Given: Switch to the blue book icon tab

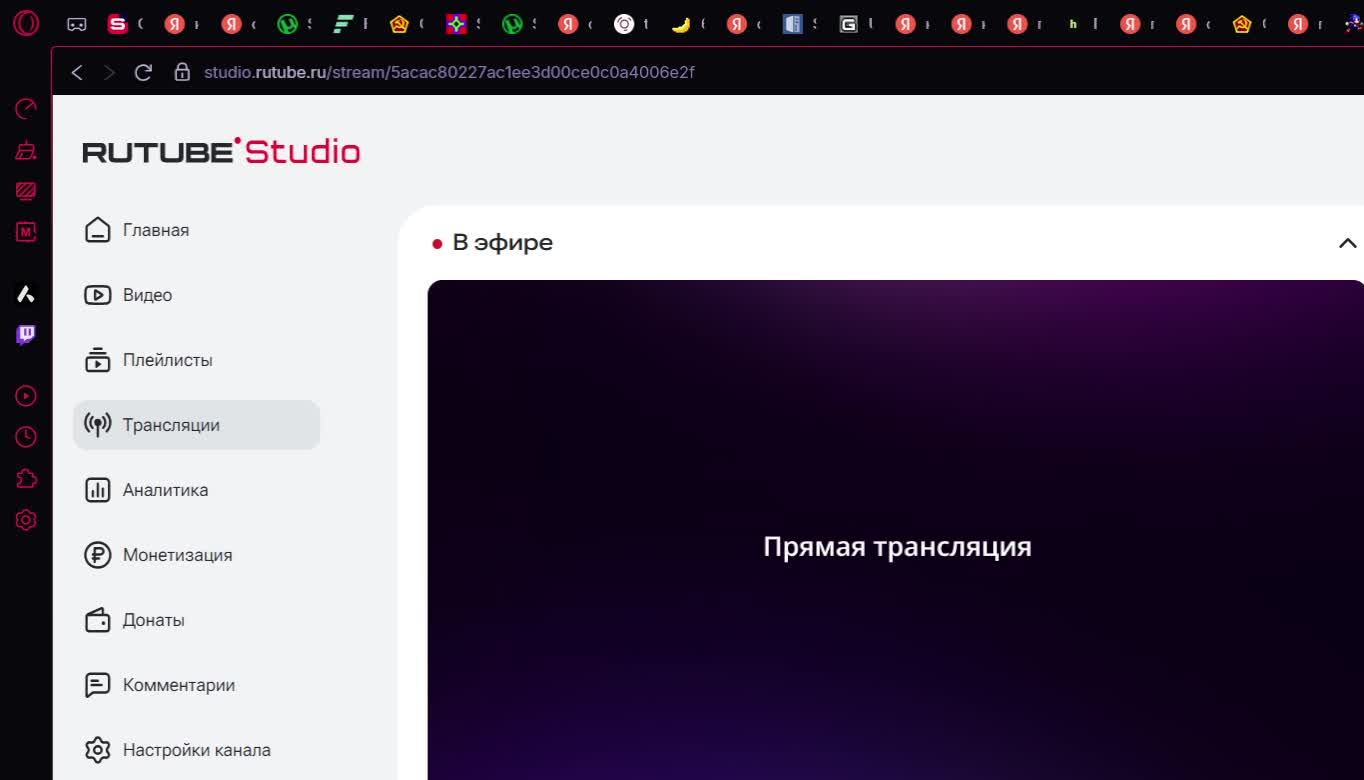Looking at the screenshot, I should (x=793, y=25).
